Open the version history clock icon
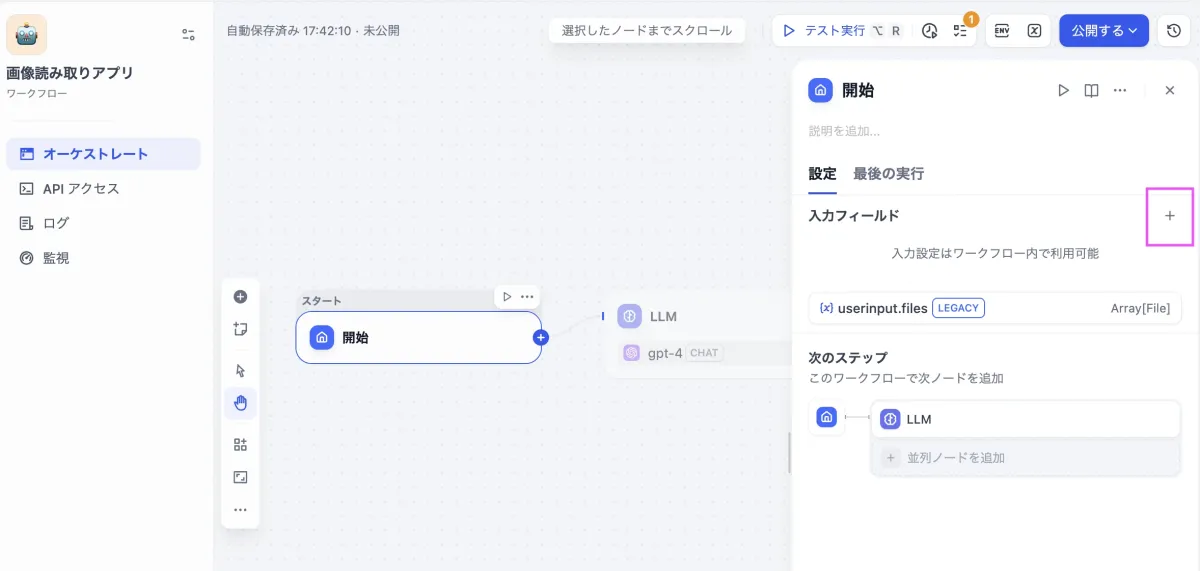The image size is (1200, 571). [x=1174, y=31]
